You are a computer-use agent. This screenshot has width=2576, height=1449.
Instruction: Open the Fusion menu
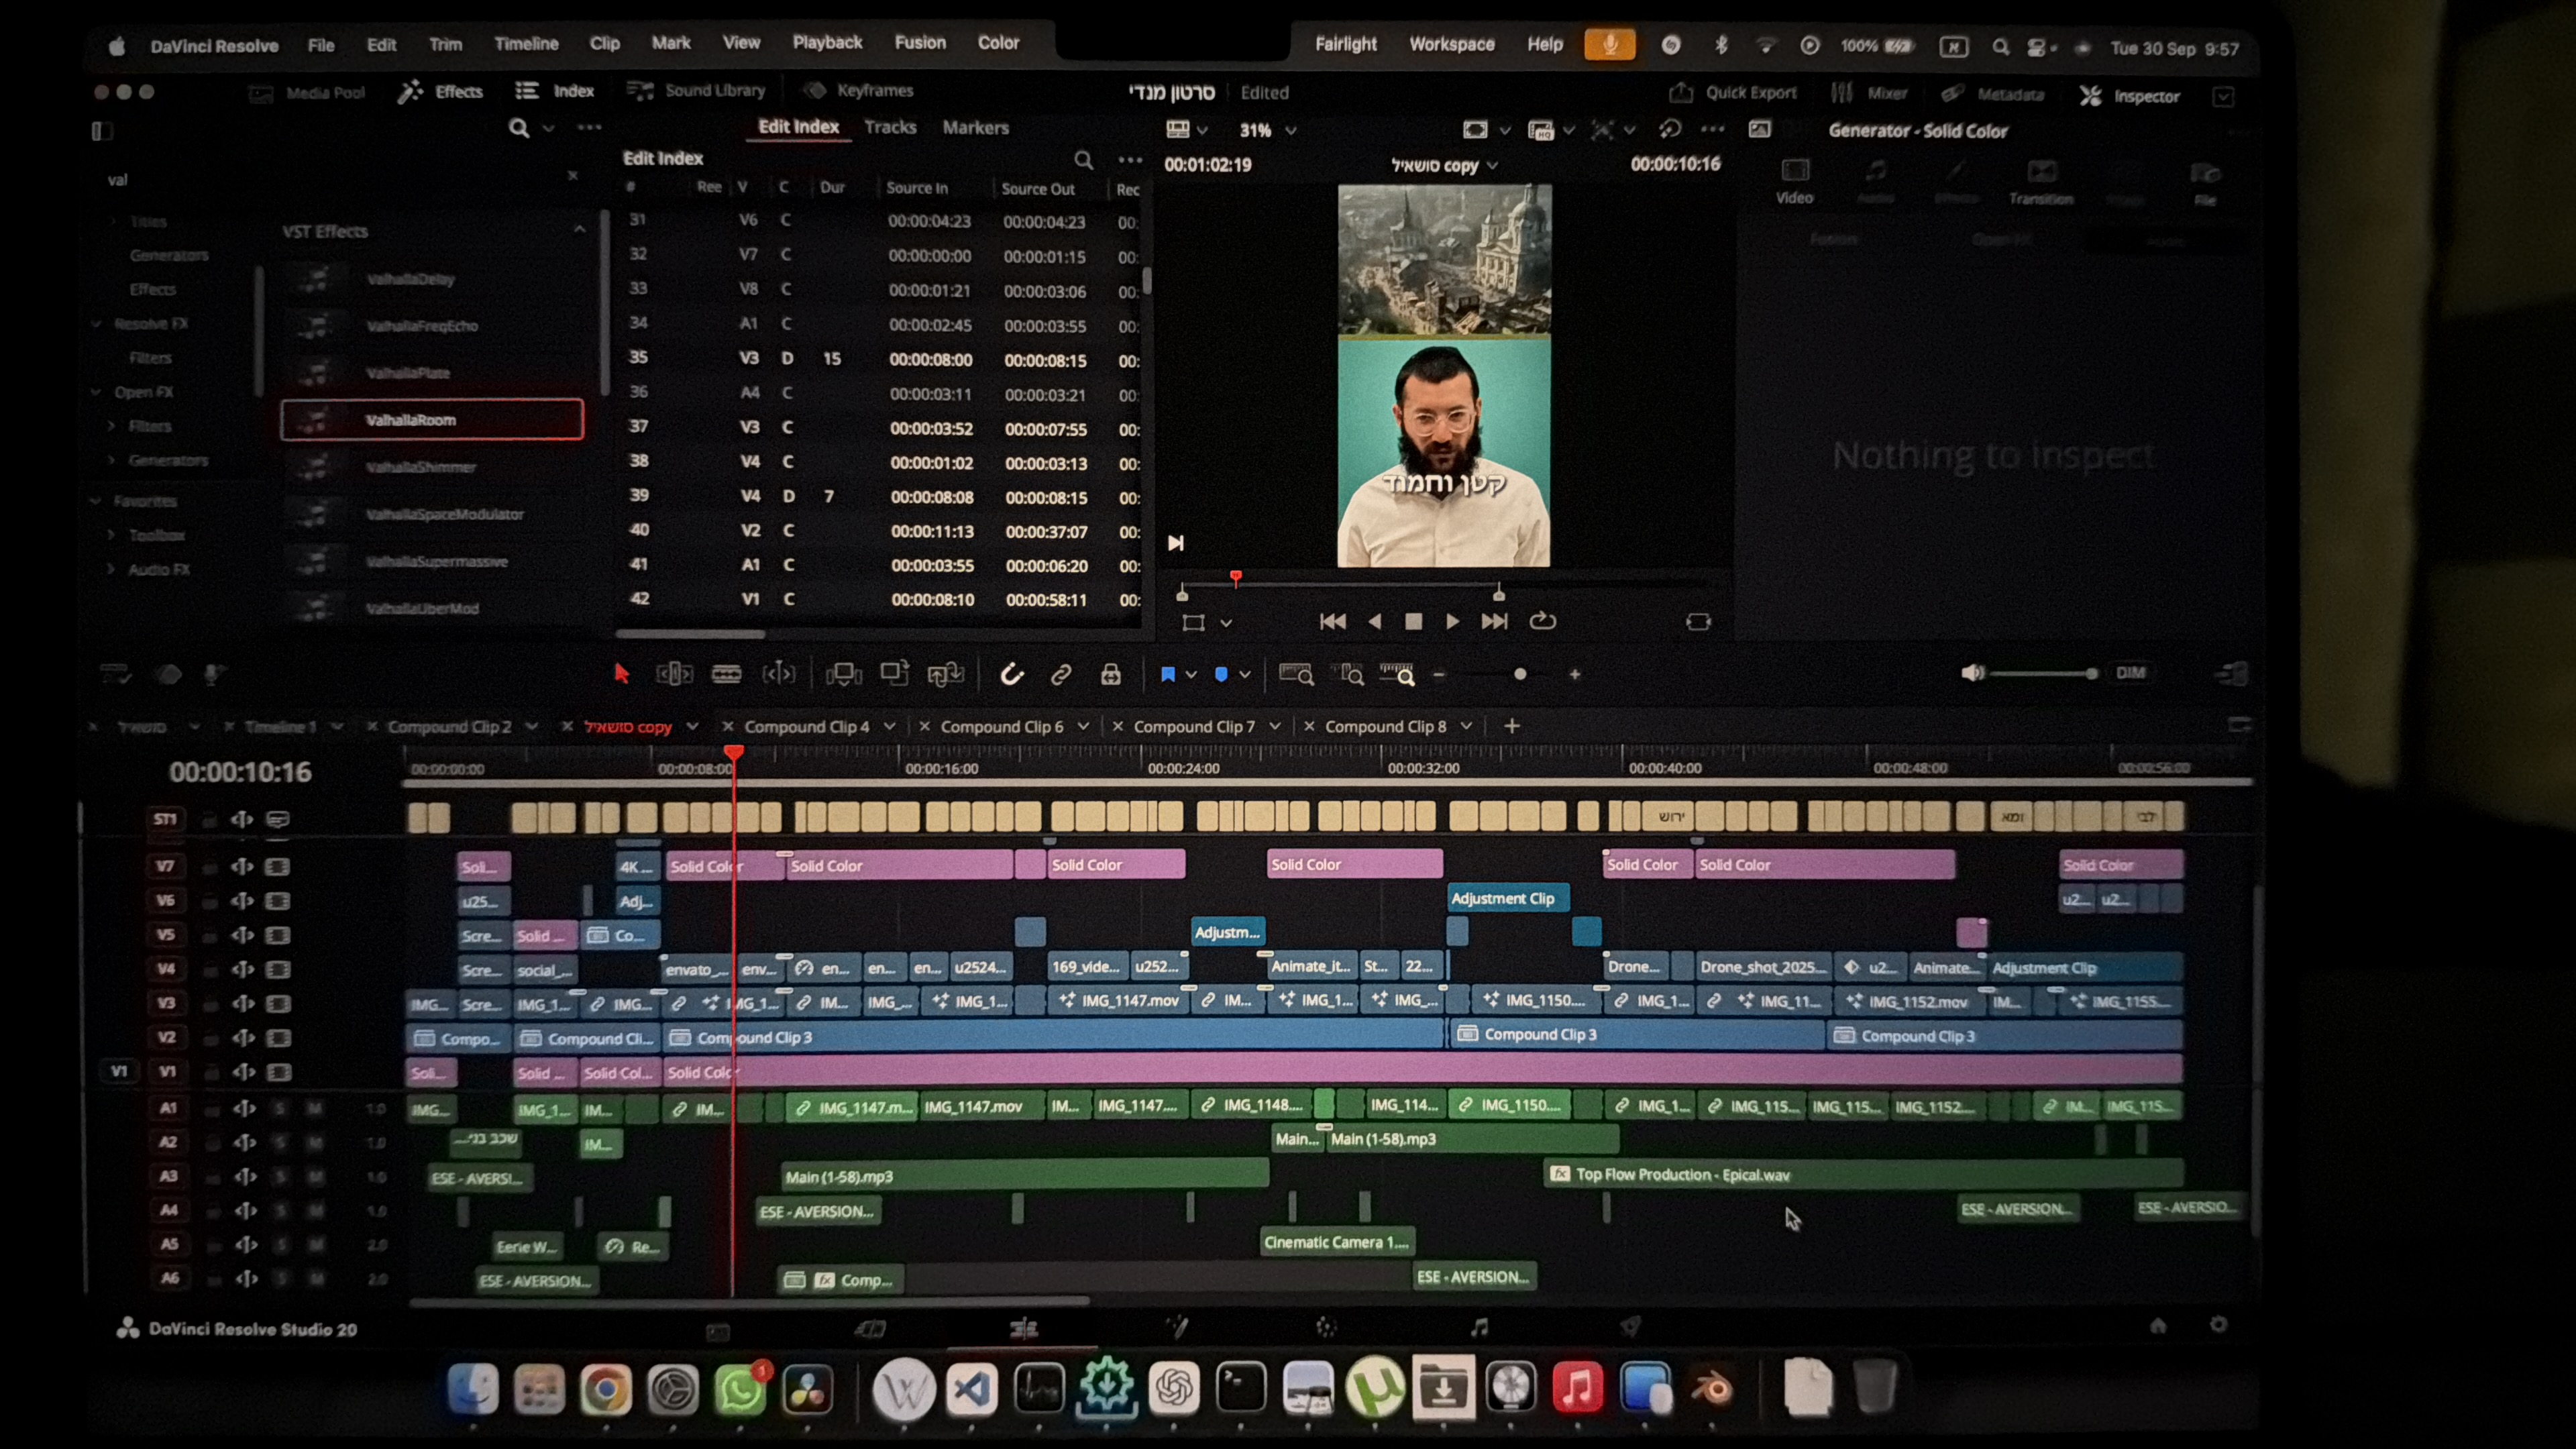[x=919, y=43]
